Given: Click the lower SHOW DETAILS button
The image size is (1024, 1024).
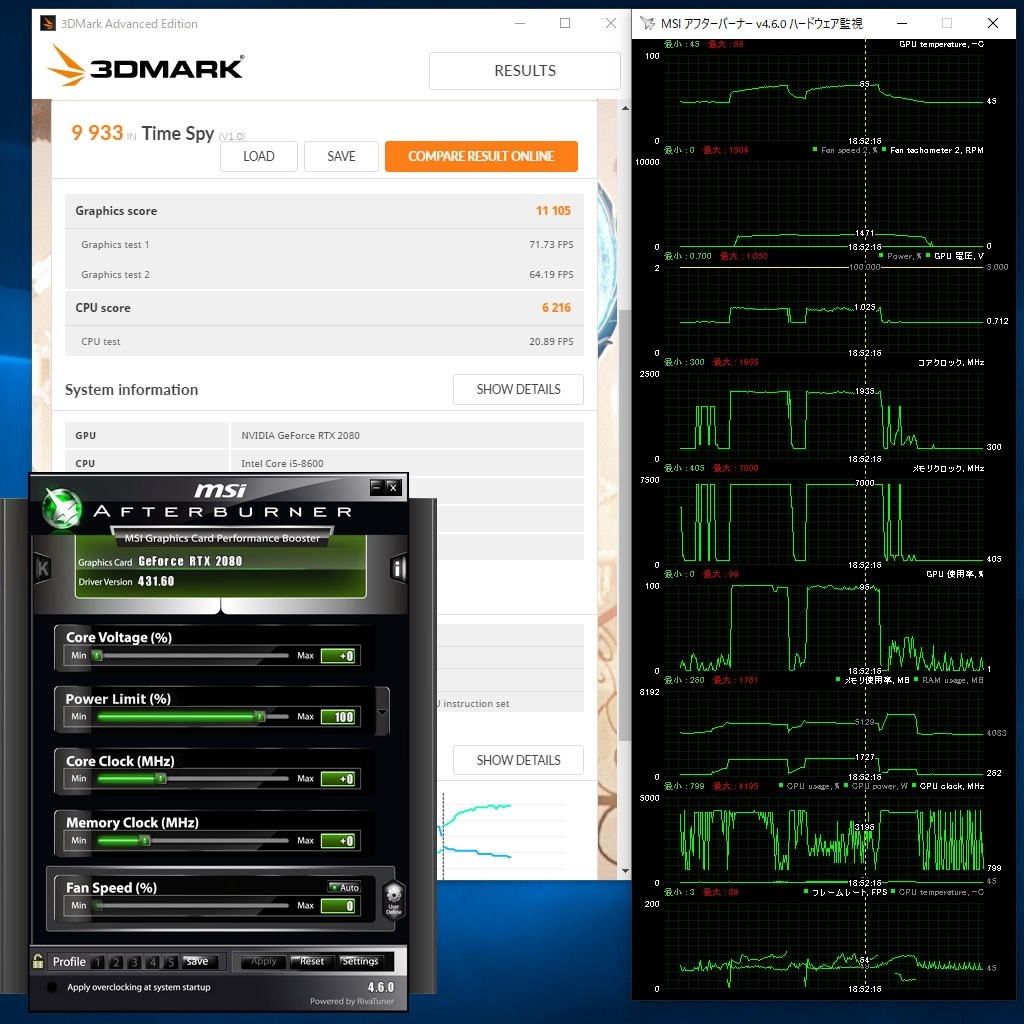Looking at the screenshot, I should point(519,760).
